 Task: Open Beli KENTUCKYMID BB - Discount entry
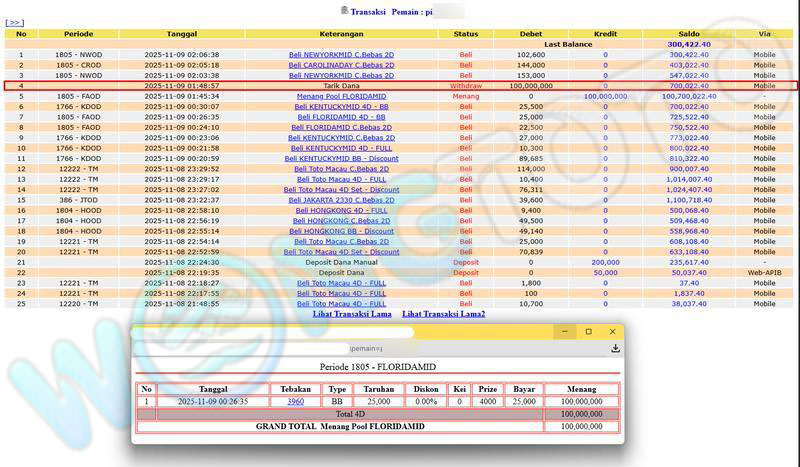(341, 158)
